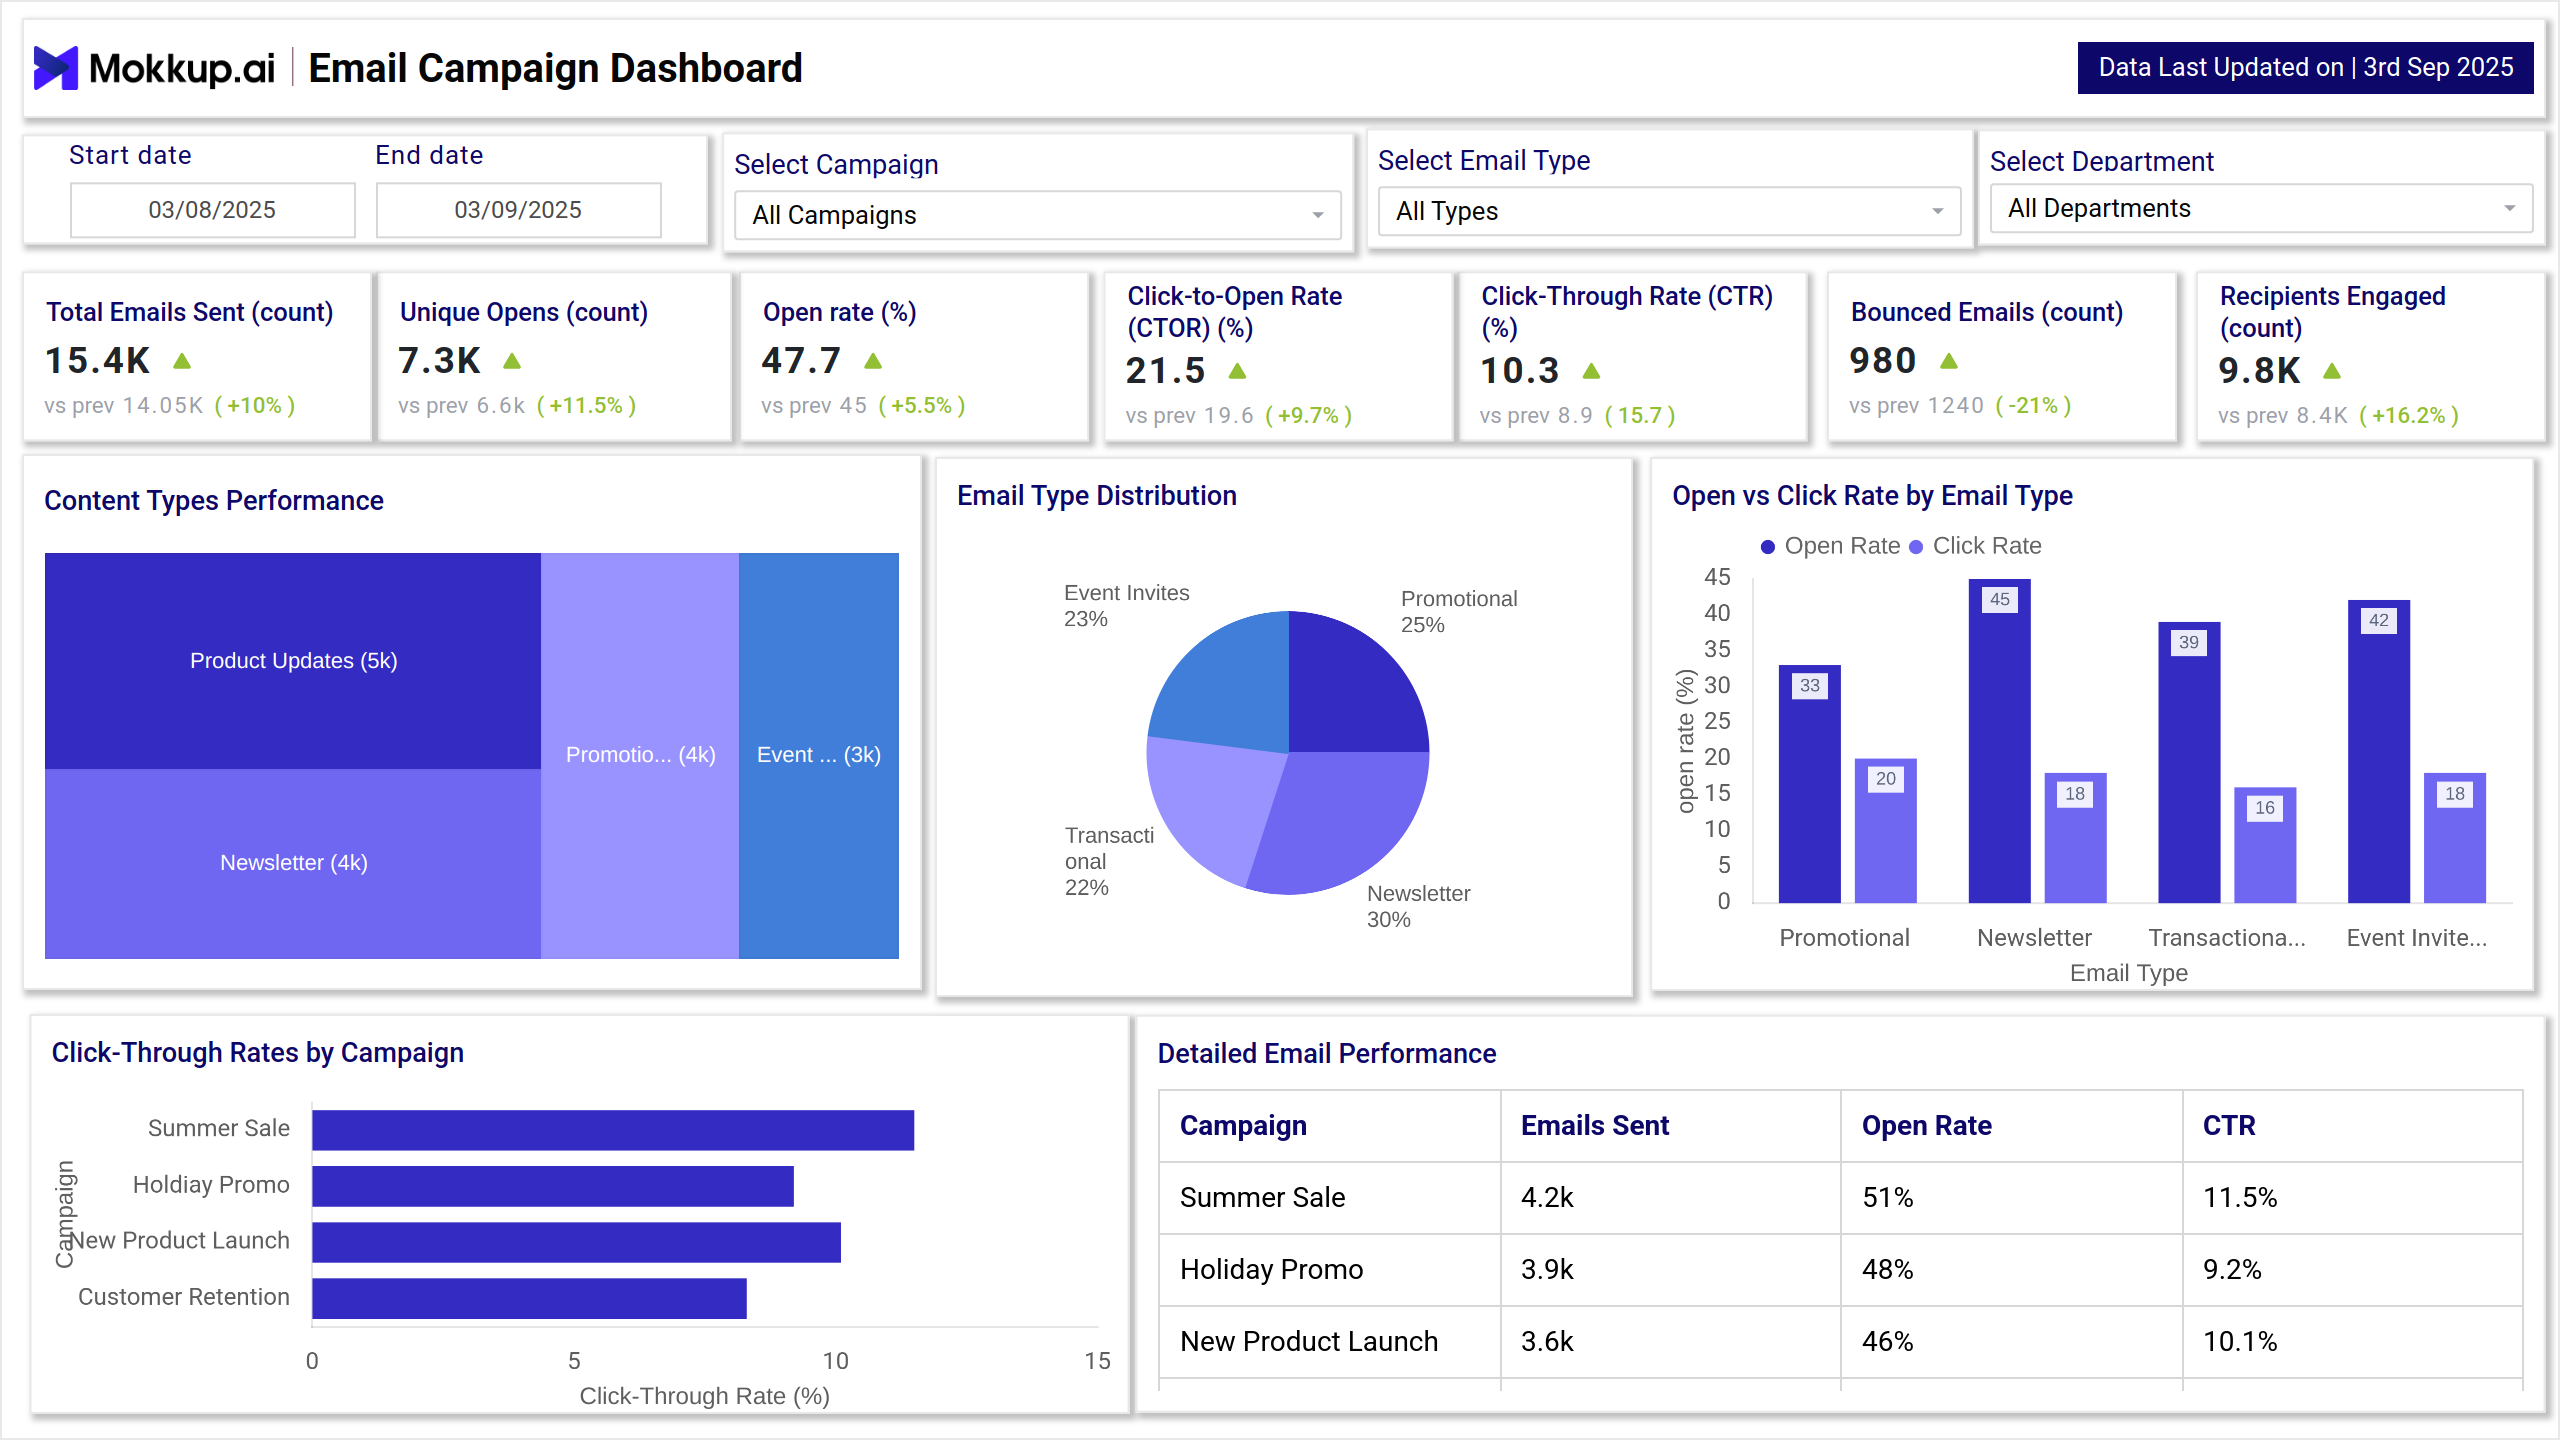Click the Summer Sale horizontal bar
2560x1440 pixels.
click(613, 1130)
